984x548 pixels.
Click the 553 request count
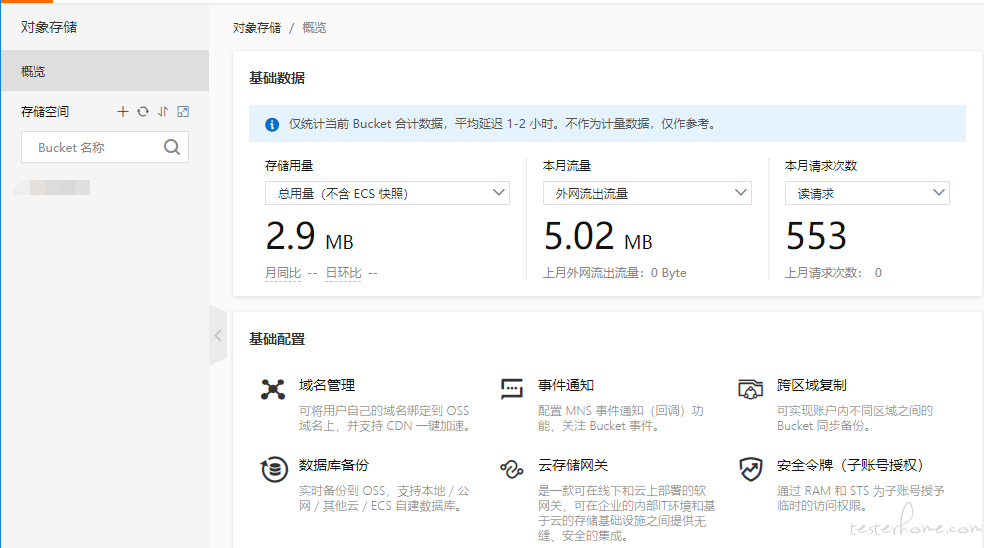(816, 236)
